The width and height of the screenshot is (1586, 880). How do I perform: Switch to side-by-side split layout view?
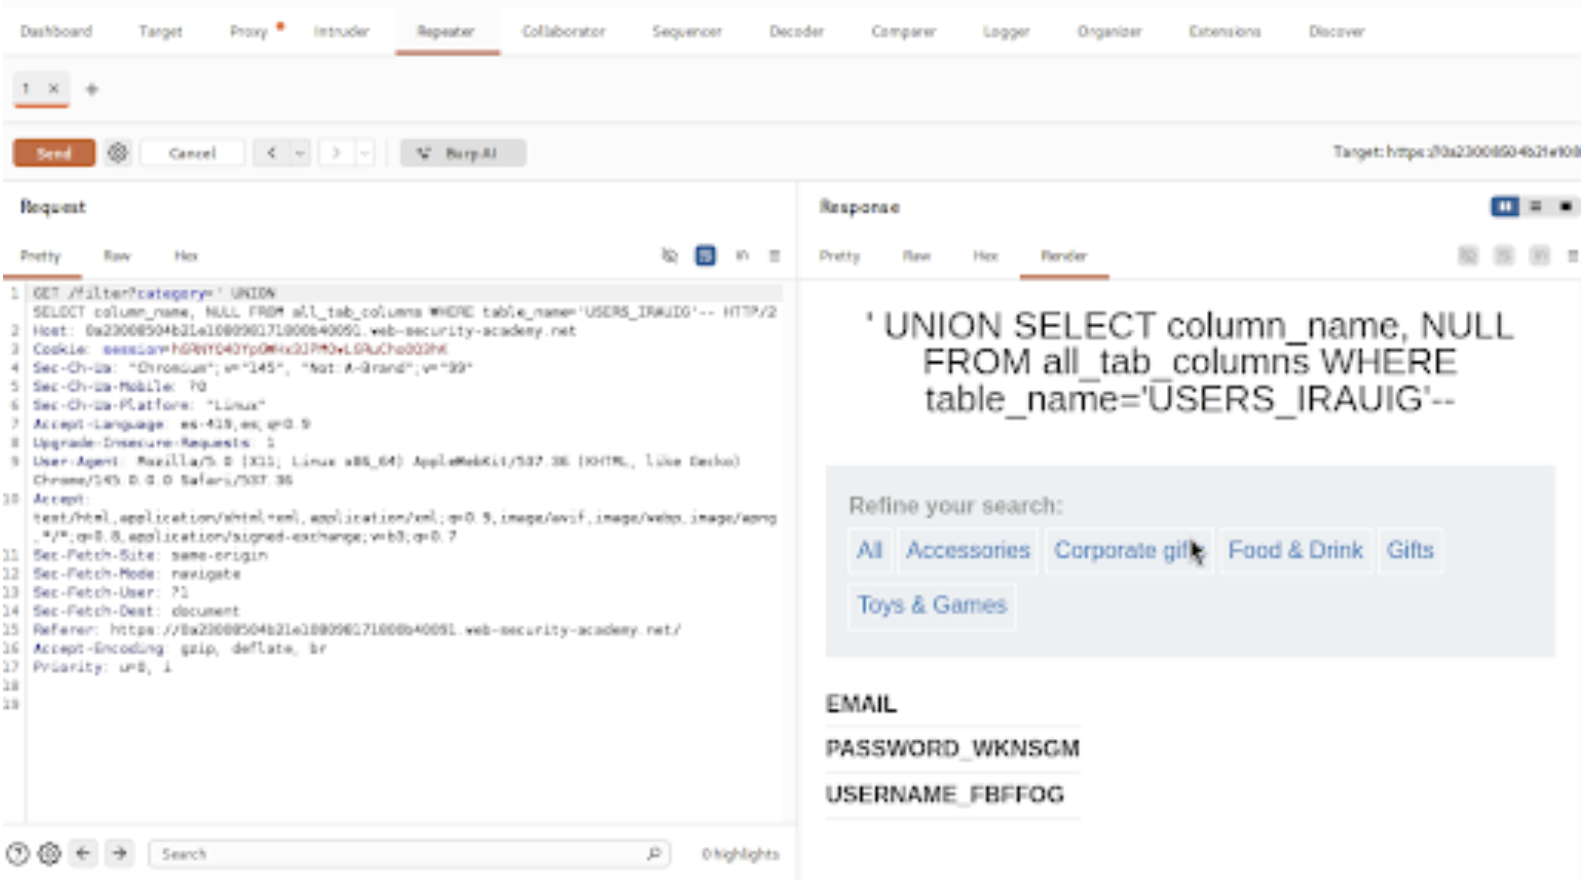[x=1504, y=207]
